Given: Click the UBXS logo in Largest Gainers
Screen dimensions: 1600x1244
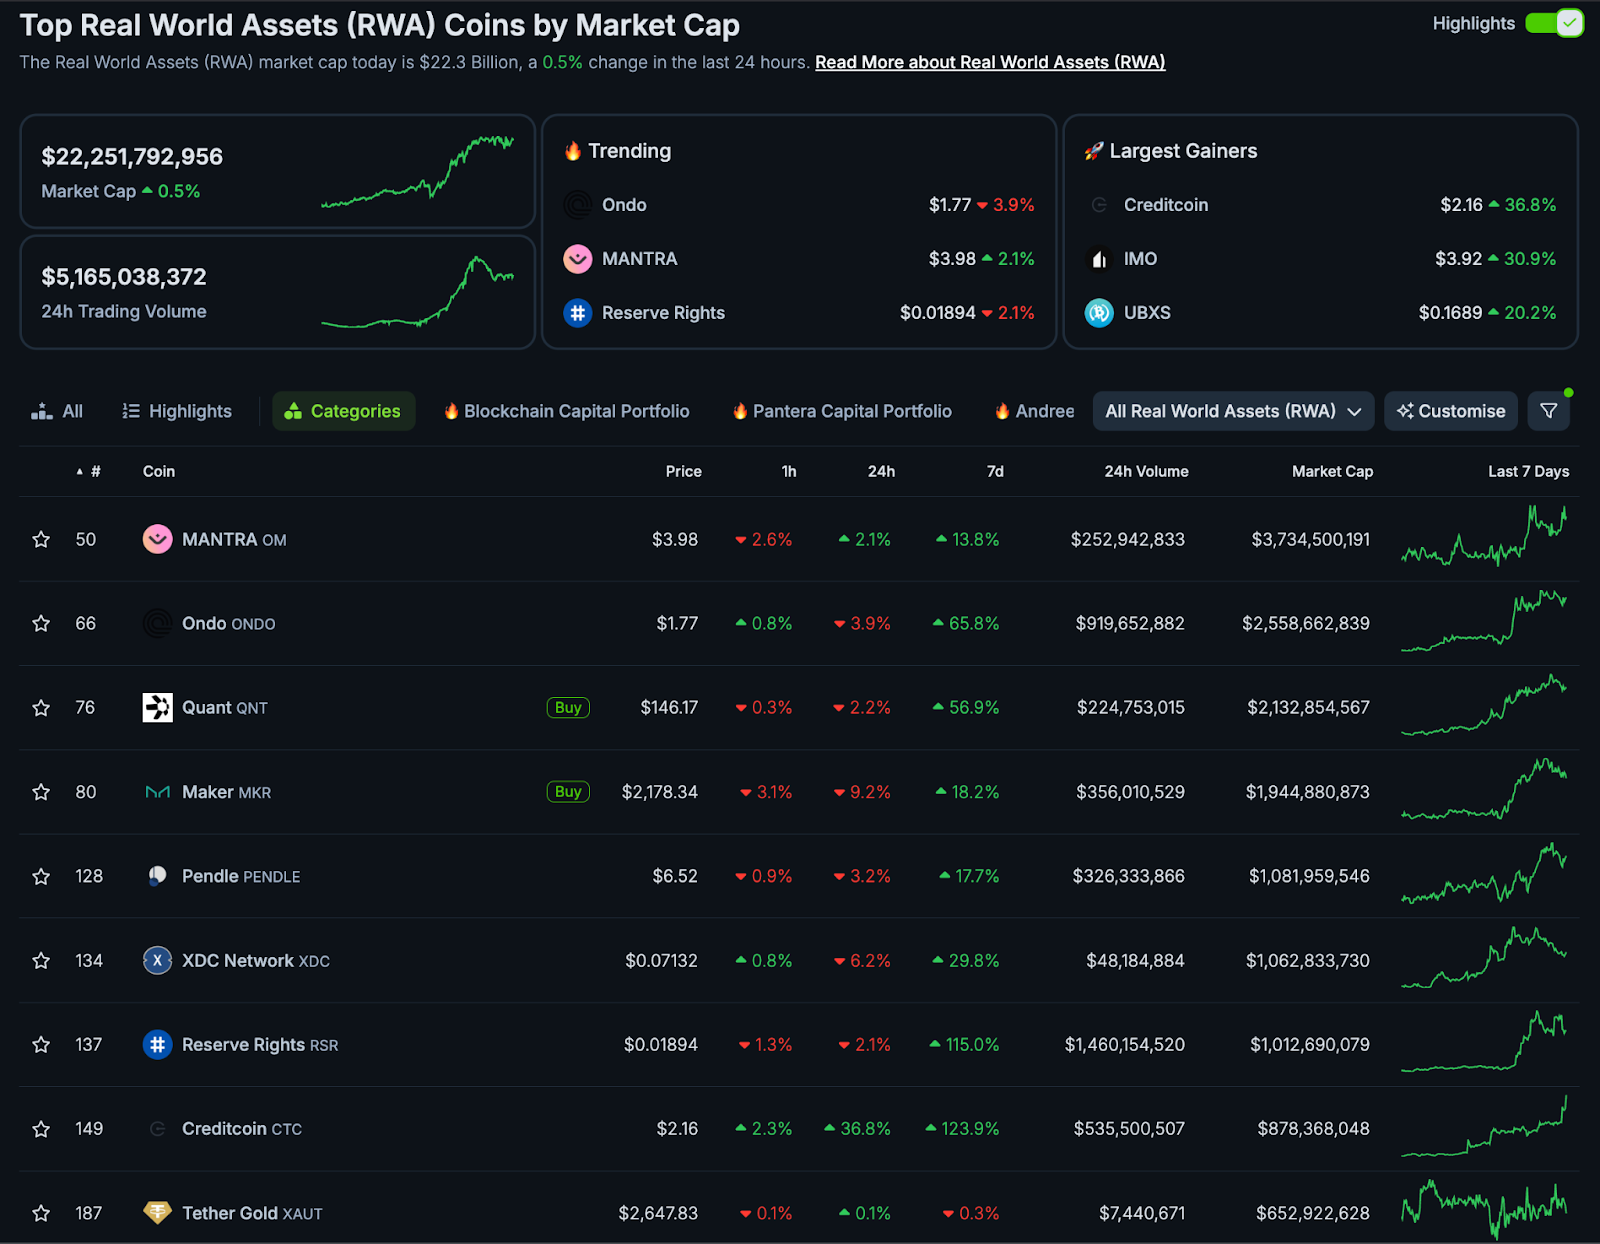Looking at the screenshot, I should (x=1099, y=313).
